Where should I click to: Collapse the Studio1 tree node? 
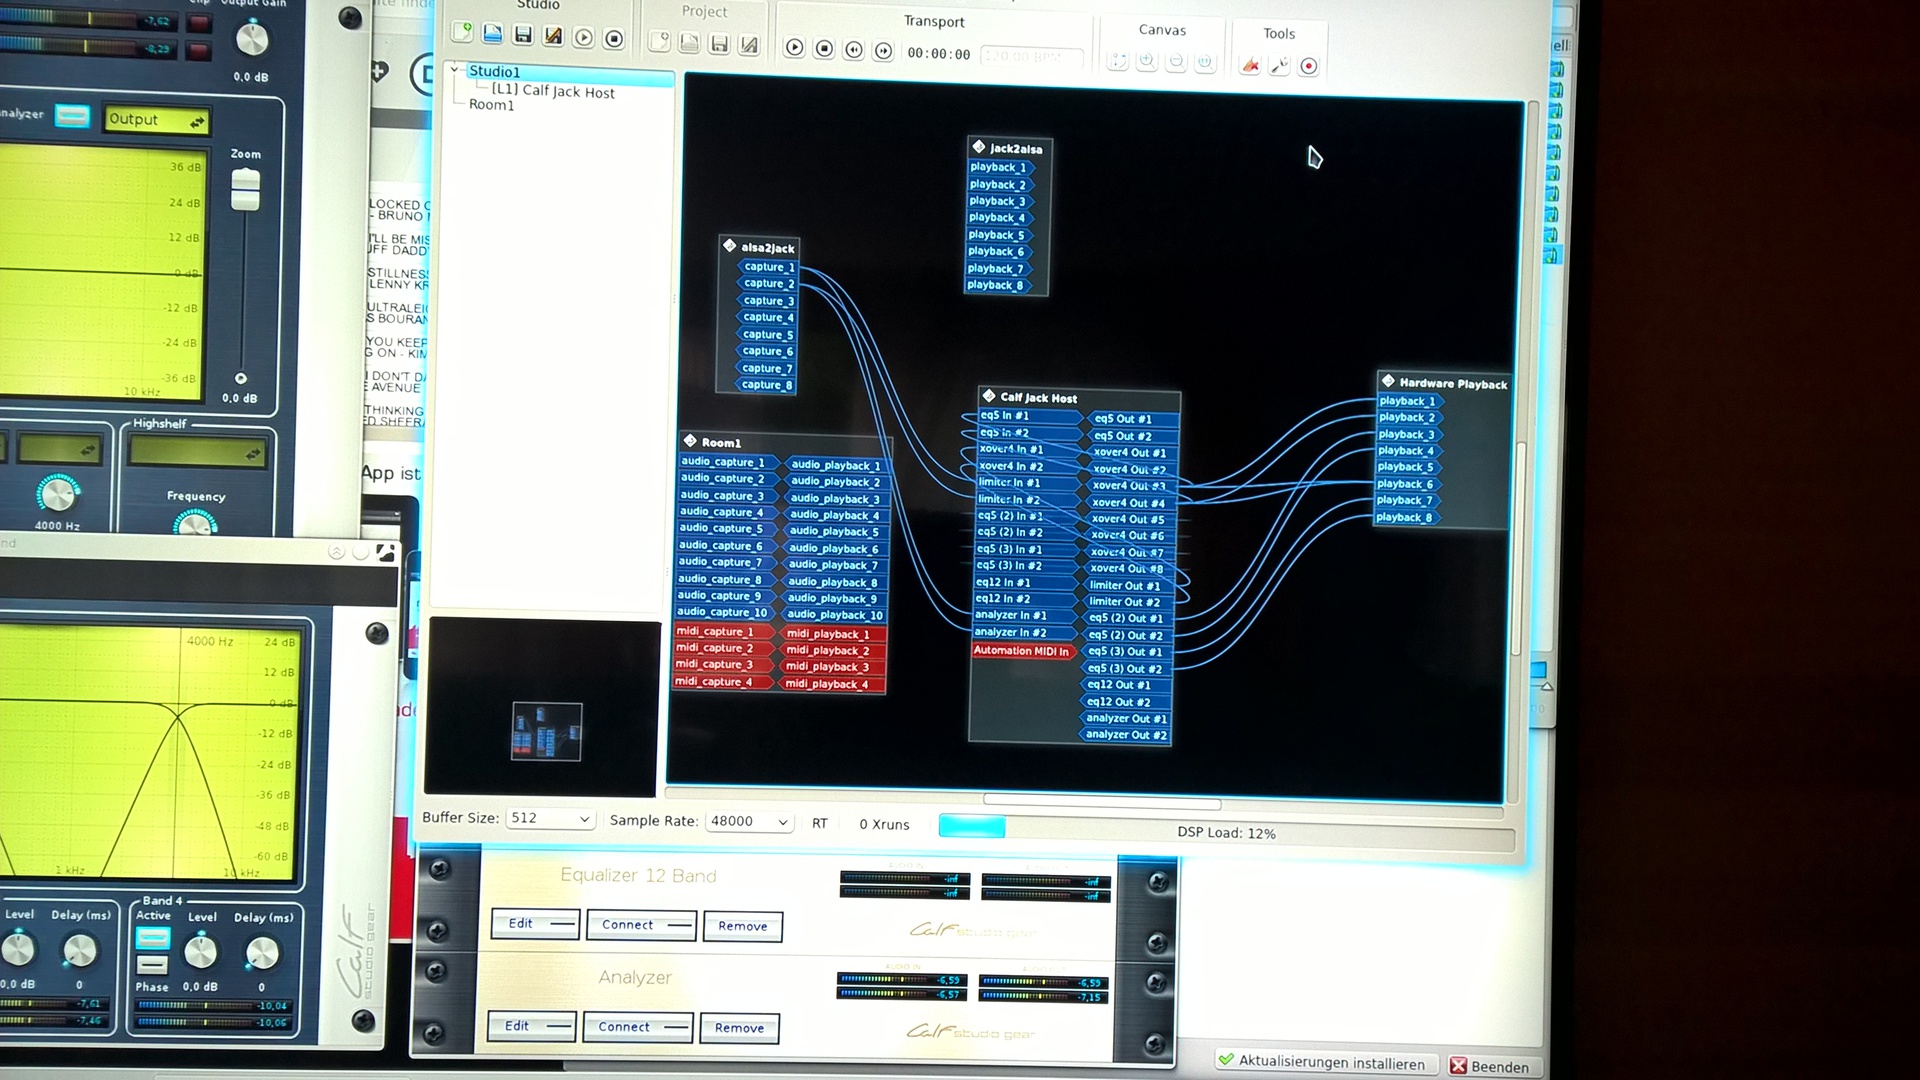[x=455, y=70]
